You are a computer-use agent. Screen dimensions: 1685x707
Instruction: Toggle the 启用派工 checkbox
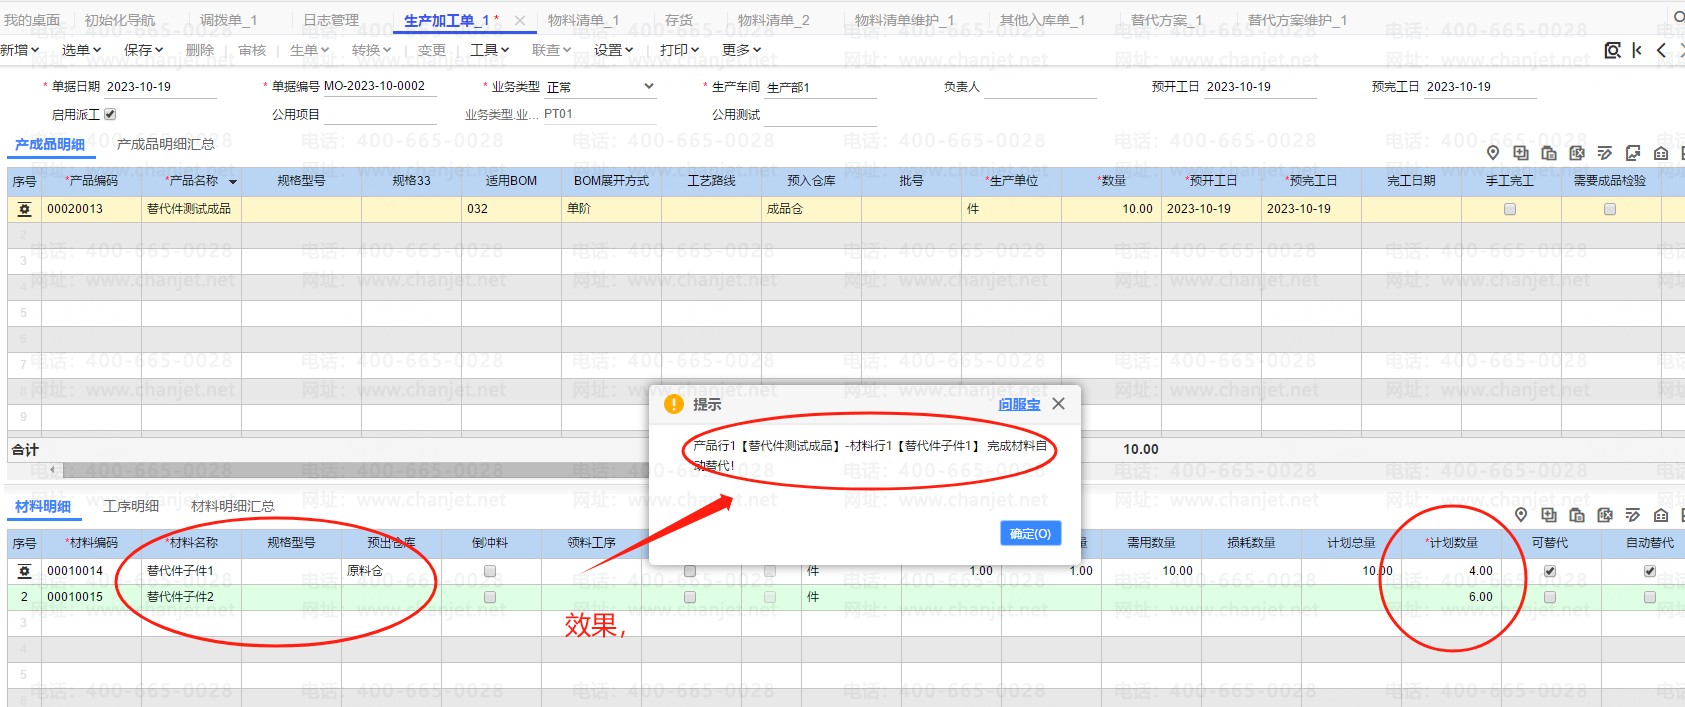tap(110, 114)
